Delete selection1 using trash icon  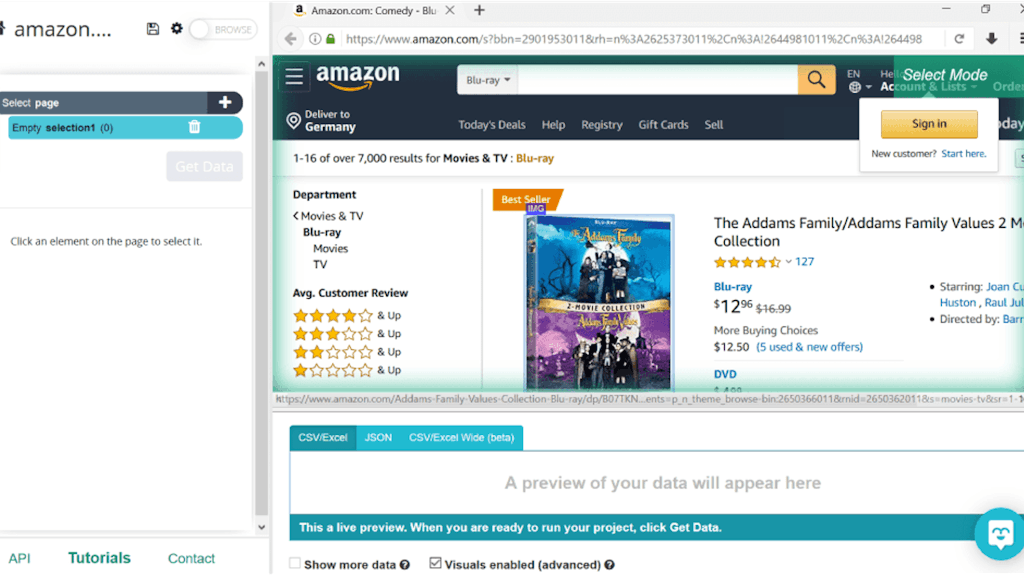coord(195,127)
